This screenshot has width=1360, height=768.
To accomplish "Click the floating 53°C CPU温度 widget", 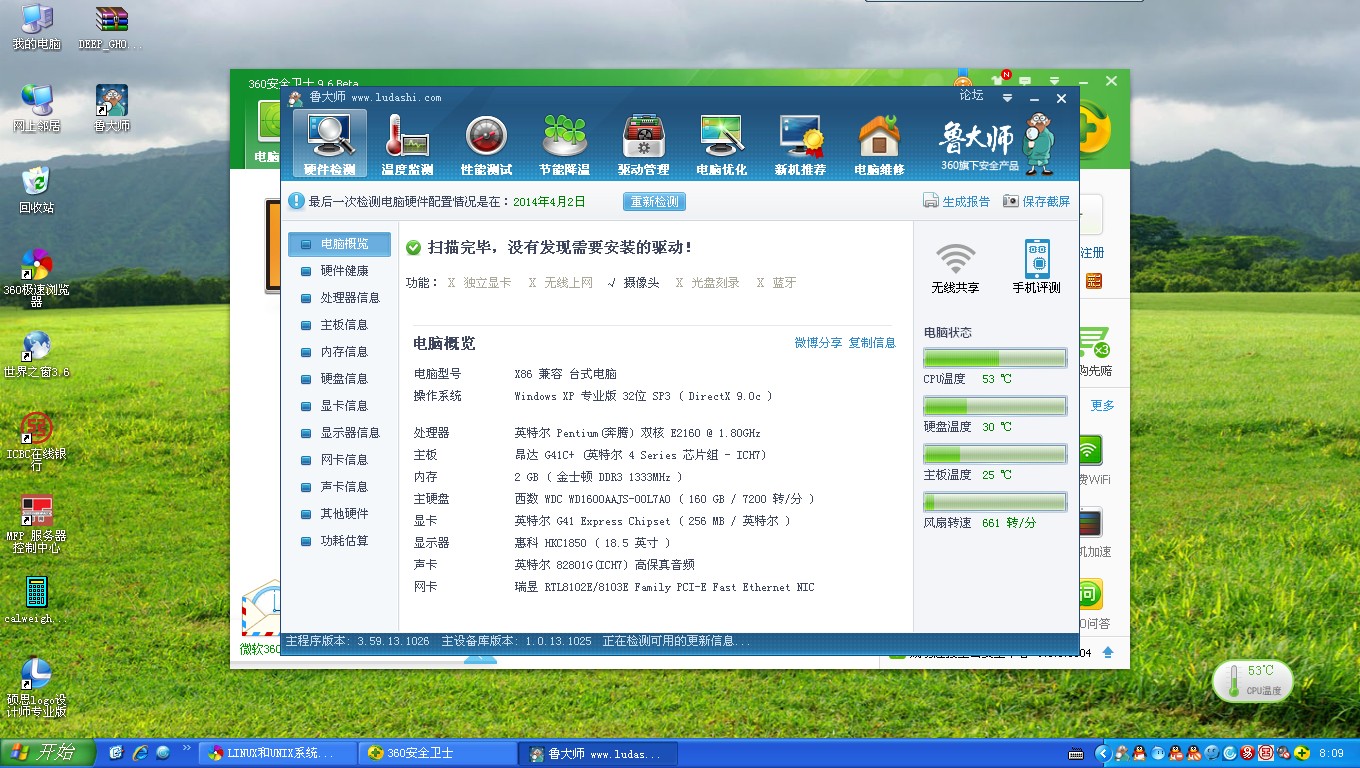I will (1252, 681).
